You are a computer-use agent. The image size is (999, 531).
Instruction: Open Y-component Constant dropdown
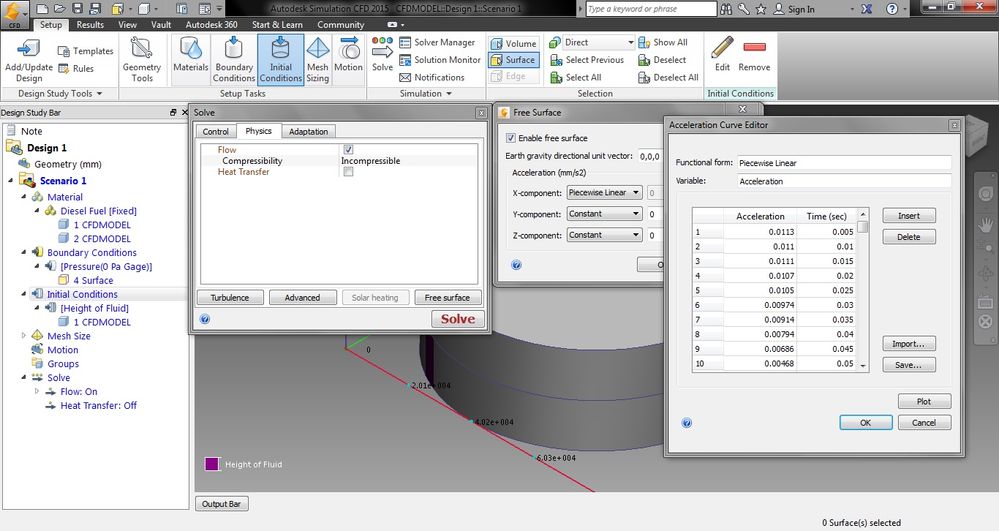604,214
